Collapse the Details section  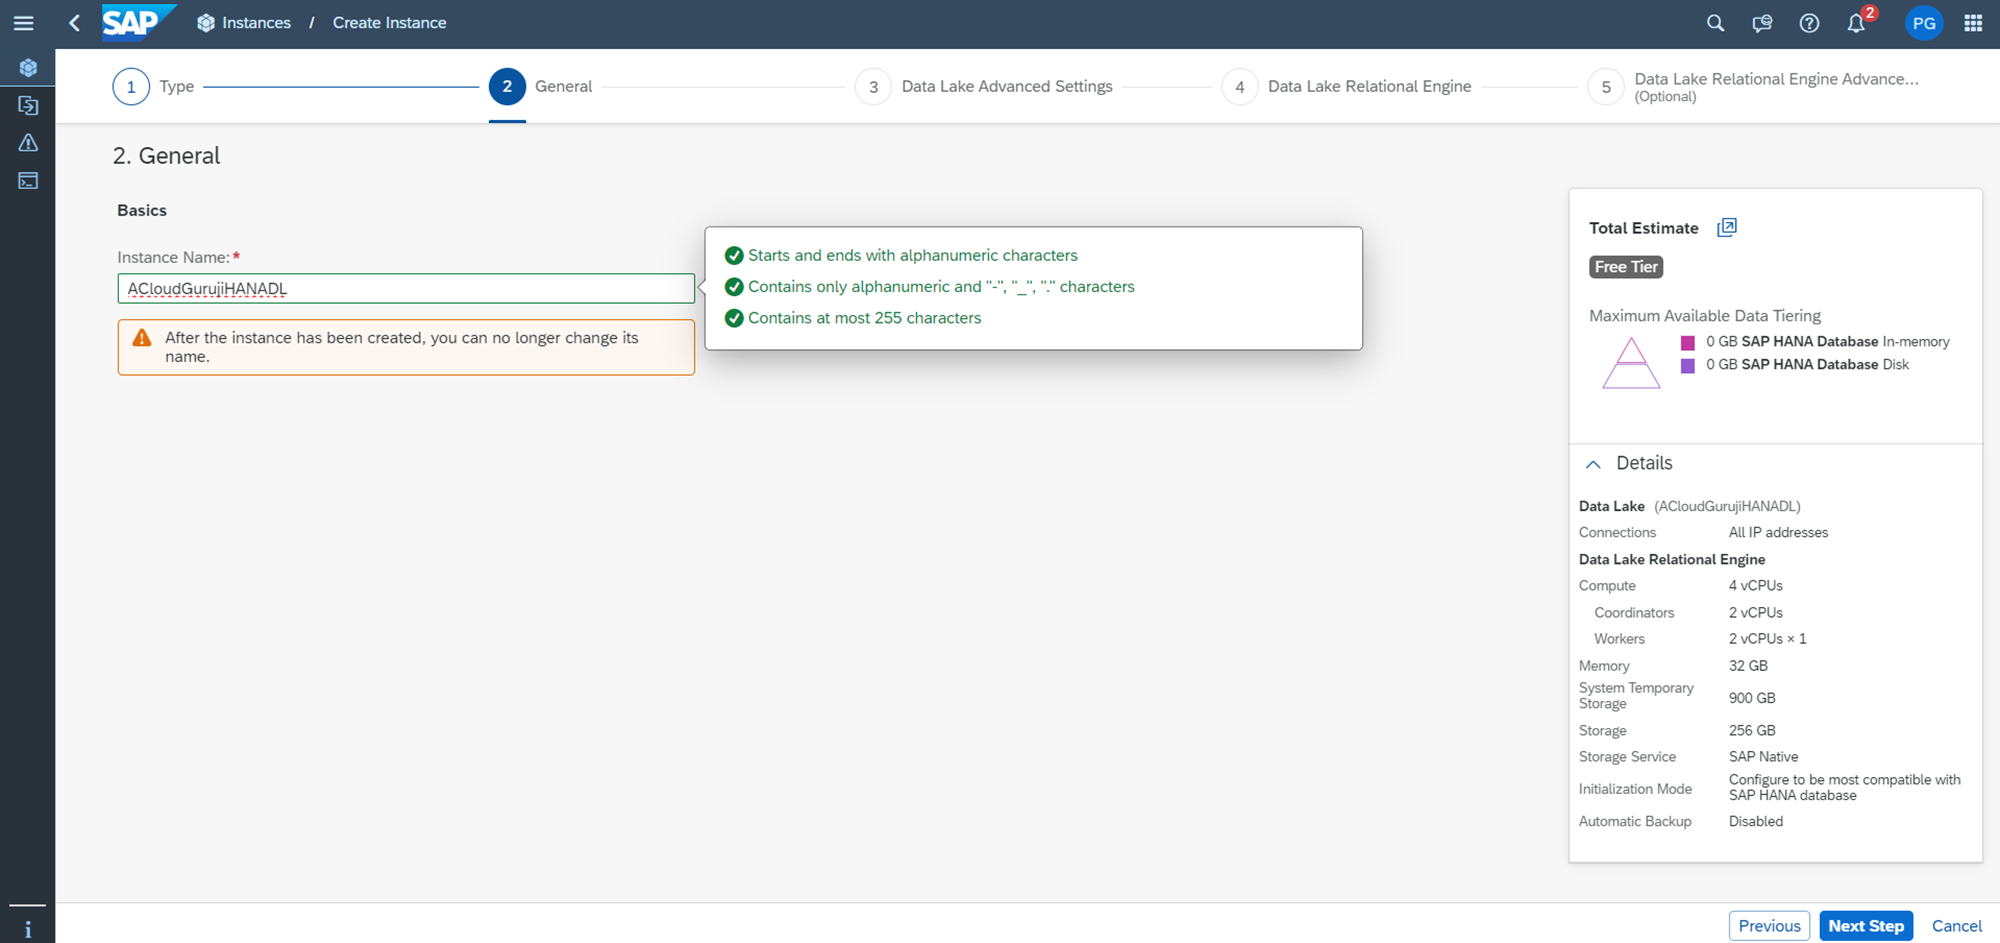1593,464
